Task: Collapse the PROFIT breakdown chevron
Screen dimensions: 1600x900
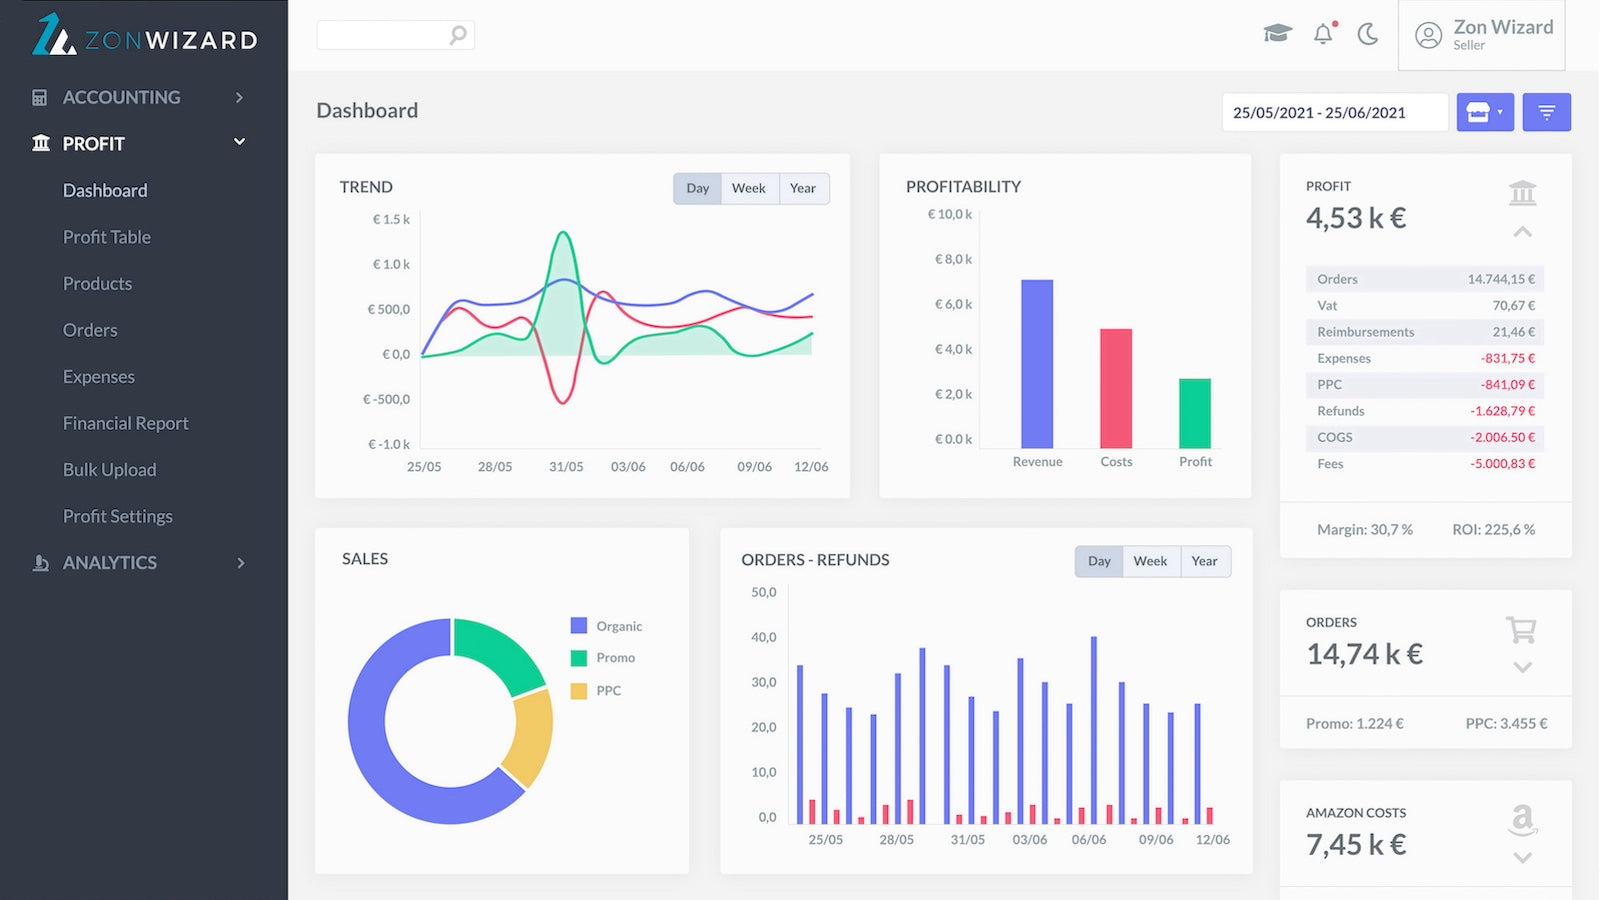Action: pyautogui.click(x=1522, y=231)
